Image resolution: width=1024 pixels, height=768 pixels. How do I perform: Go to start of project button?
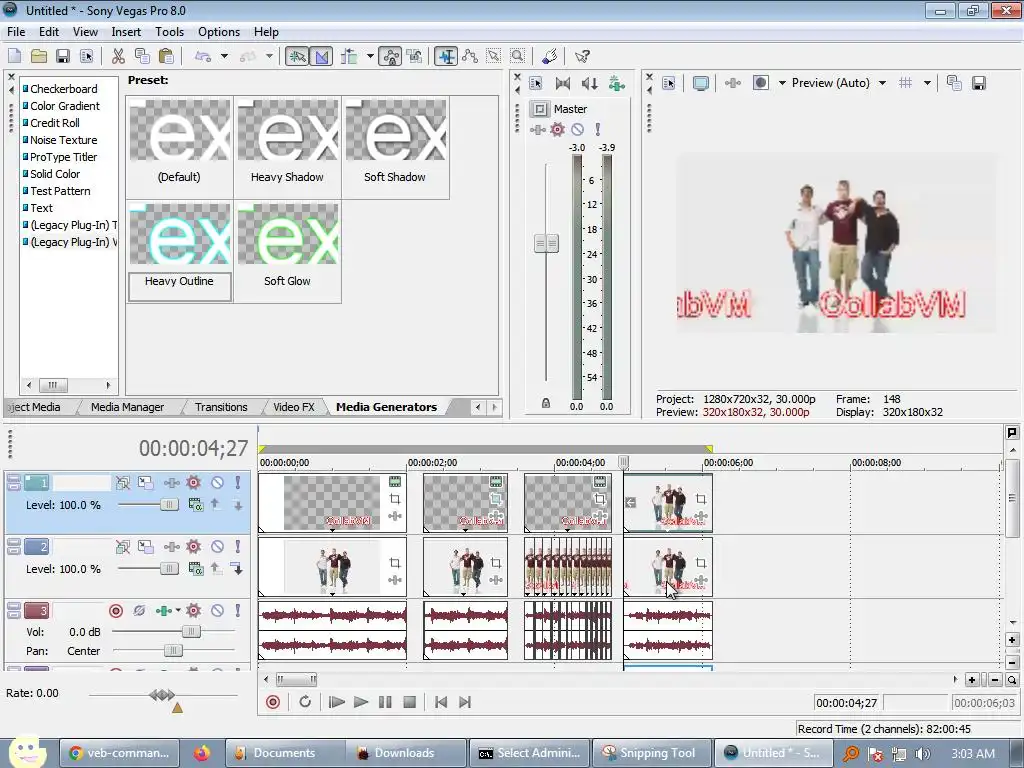click(441, 702)
